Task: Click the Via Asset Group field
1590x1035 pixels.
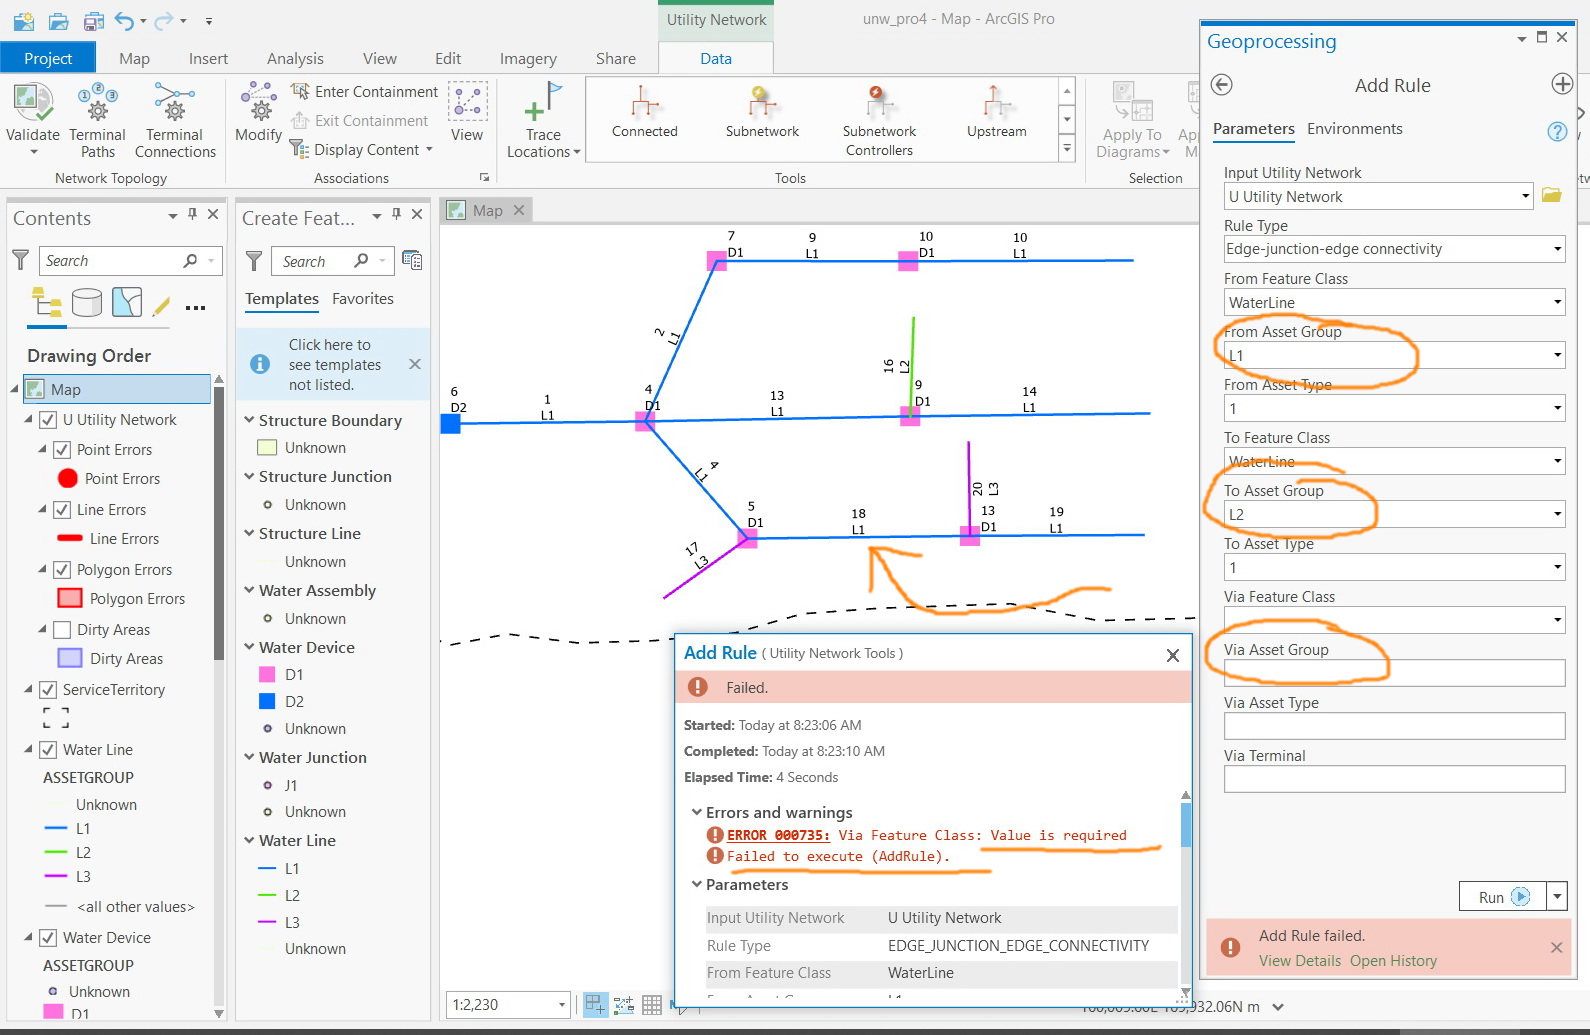Action: (x=1394, y=673)
